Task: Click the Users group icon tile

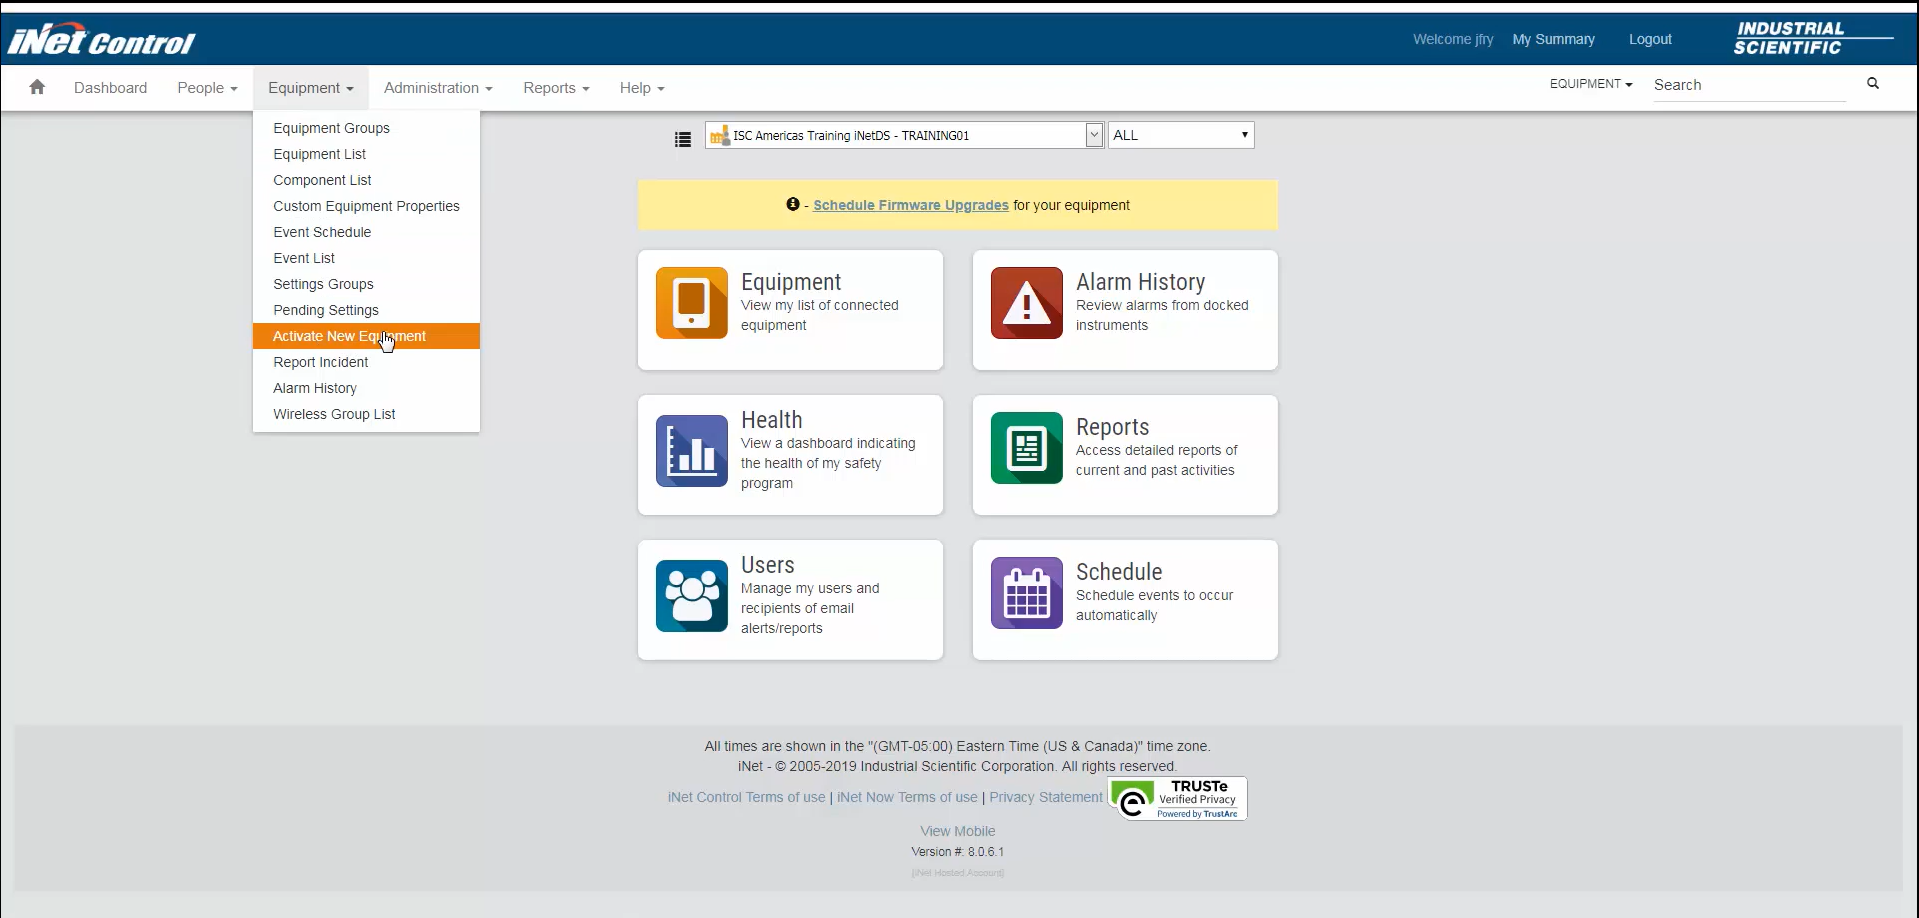Action: (x=691, y=596)
